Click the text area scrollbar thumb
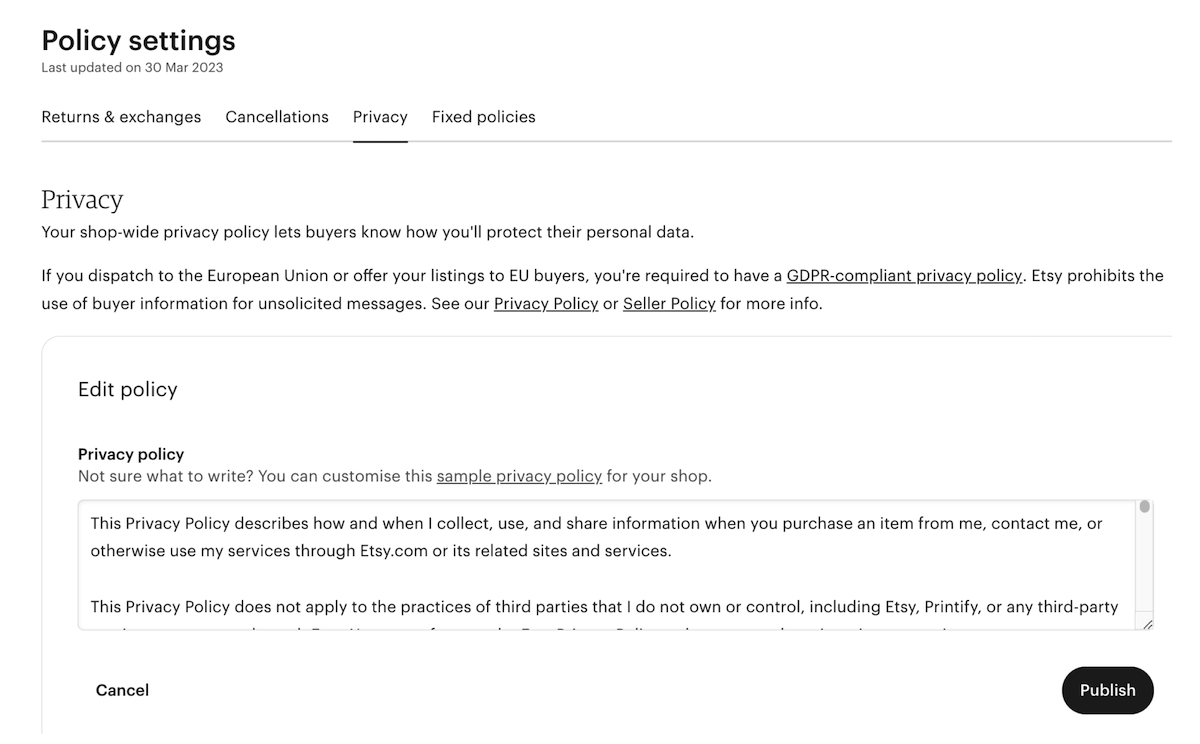The width and height of the screenshot is (1200, 744). (1145, 507)
